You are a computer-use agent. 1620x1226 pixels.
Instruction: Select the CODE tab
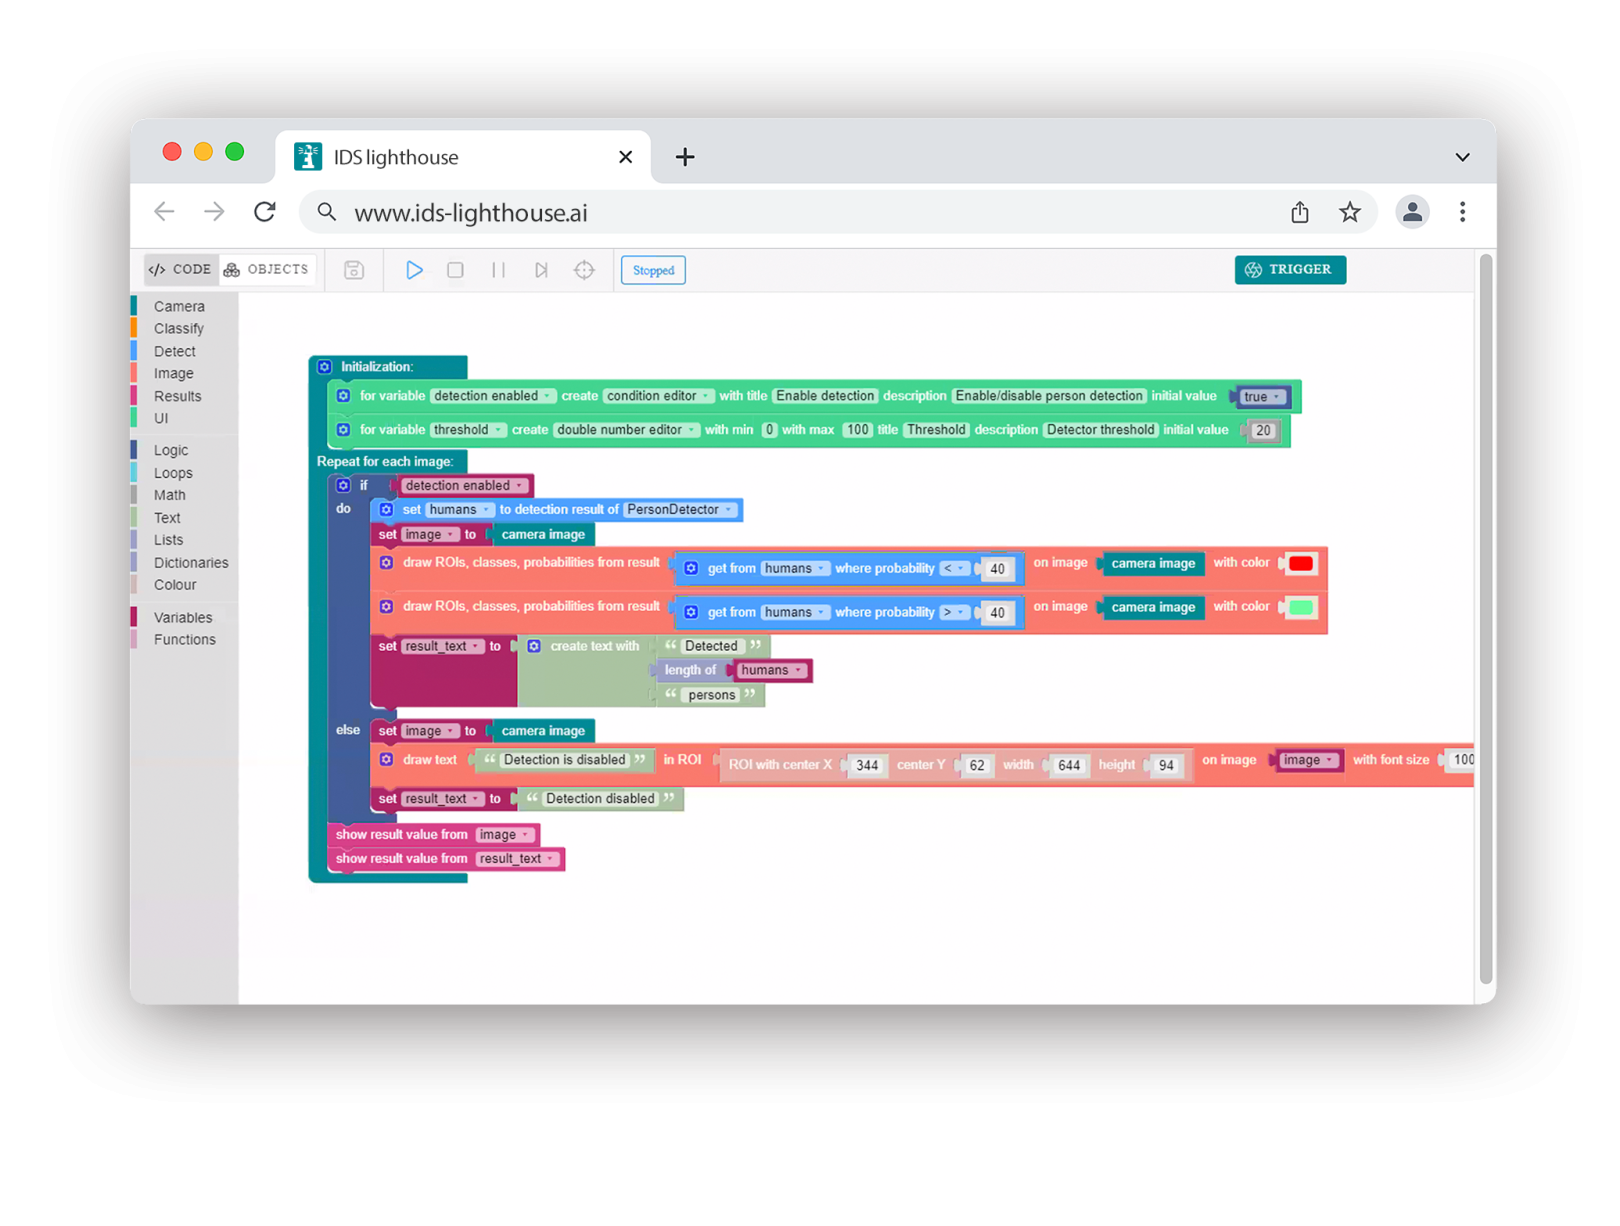point(181,270)
